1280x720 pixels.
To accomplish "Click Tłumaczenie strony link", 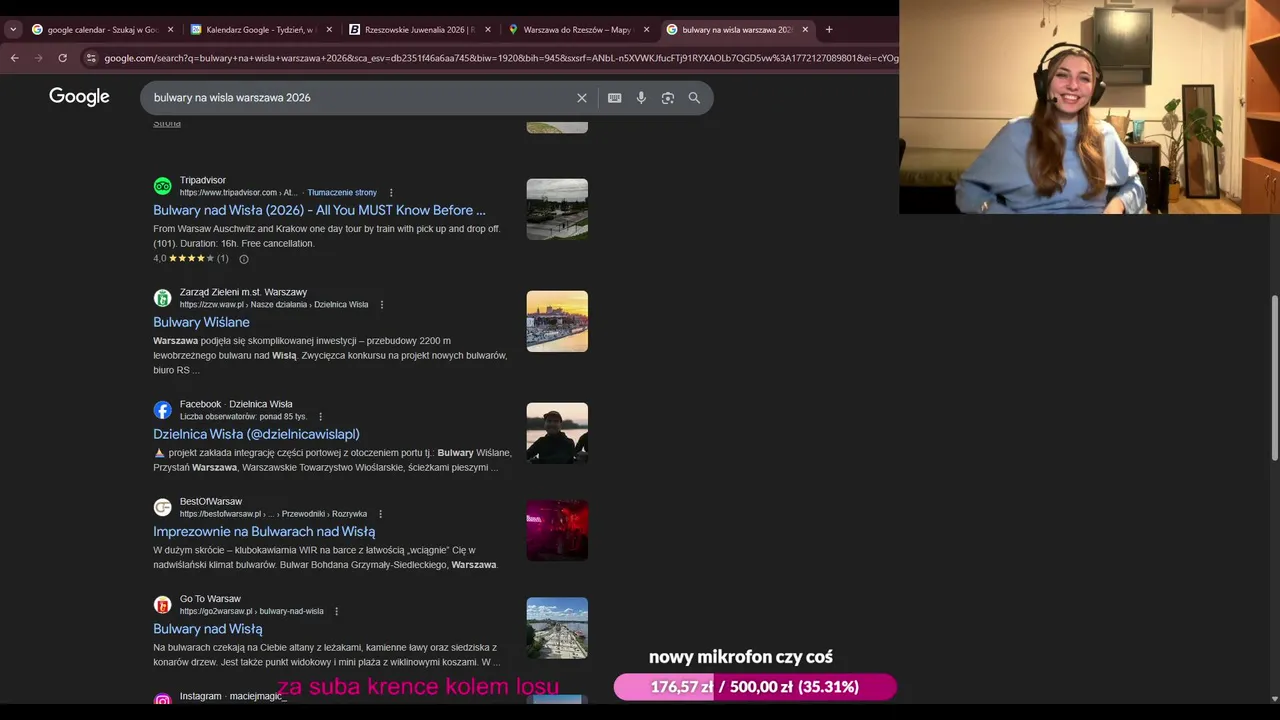I will pos(342,192).
